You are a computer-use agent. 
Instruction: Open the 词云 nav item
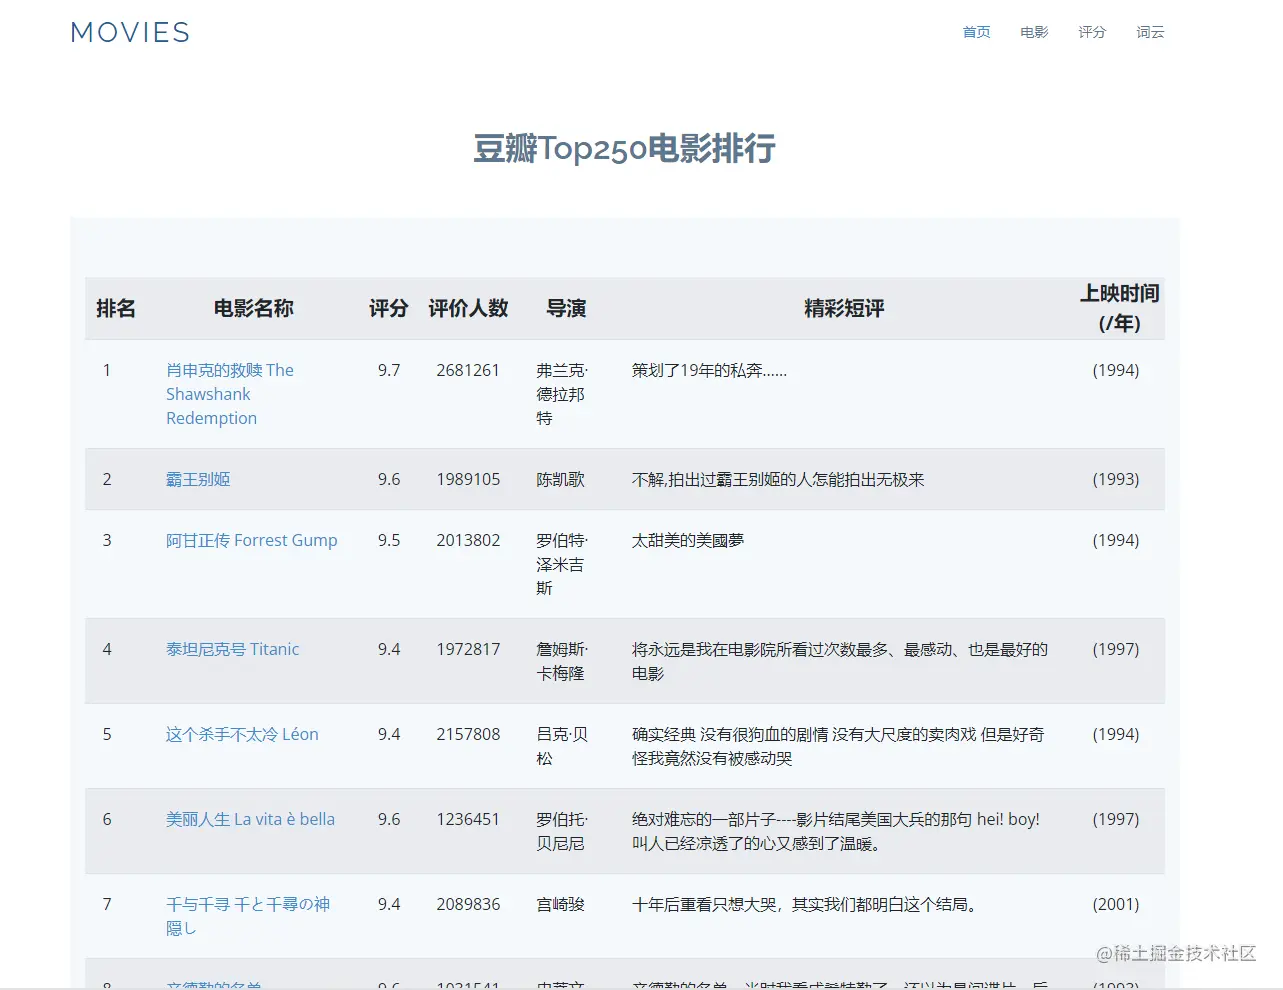click(x=1150, y=32)
